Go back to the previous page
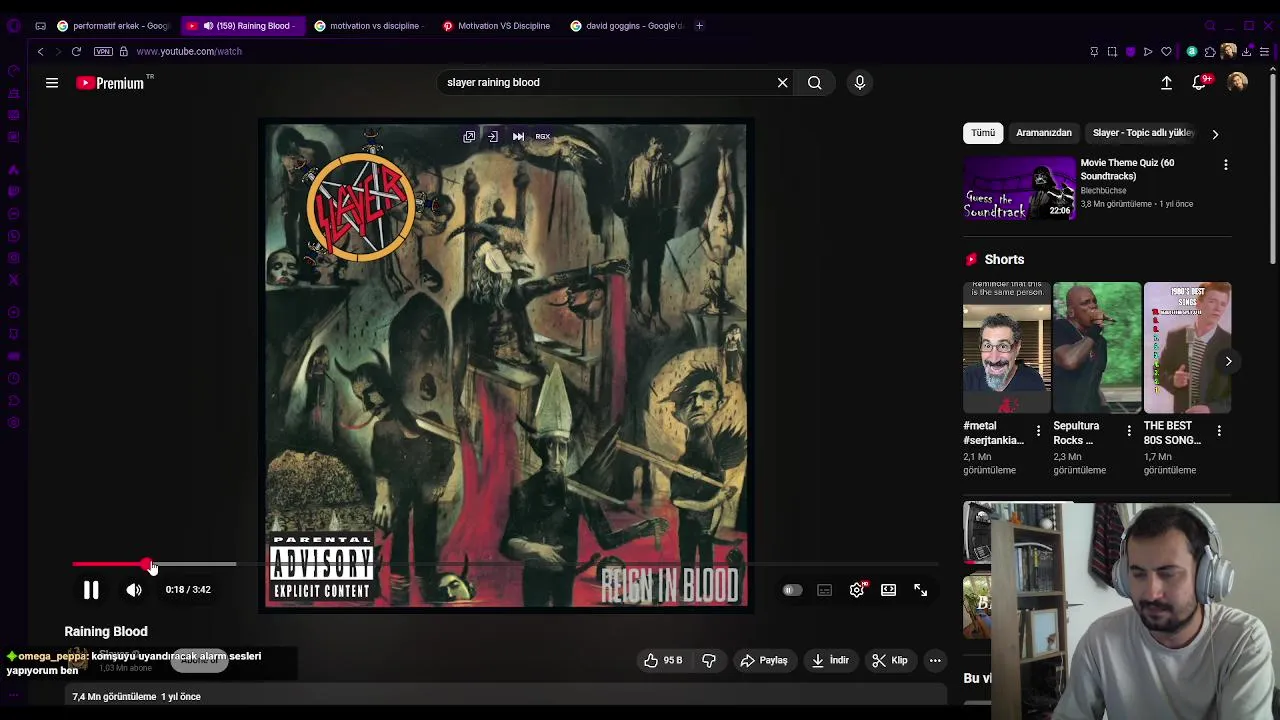Viewport: 1280px width, 720px height. tap(40, 51)
